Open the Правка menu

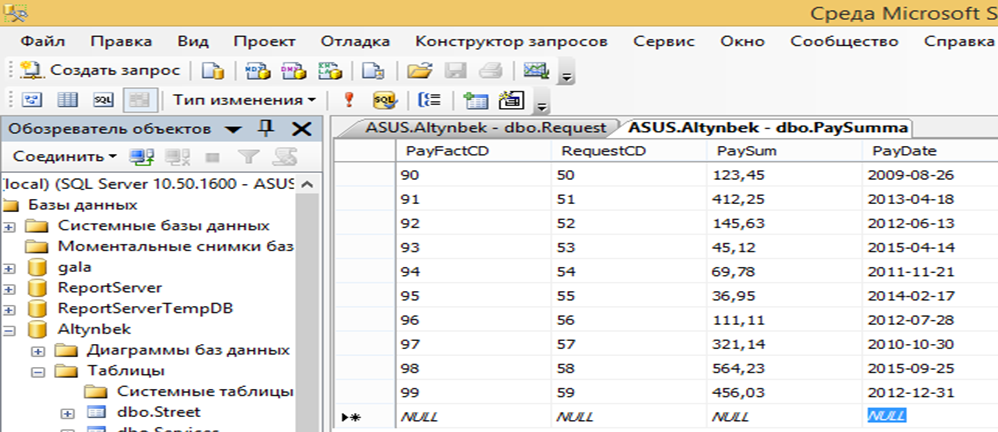point(121,42)
